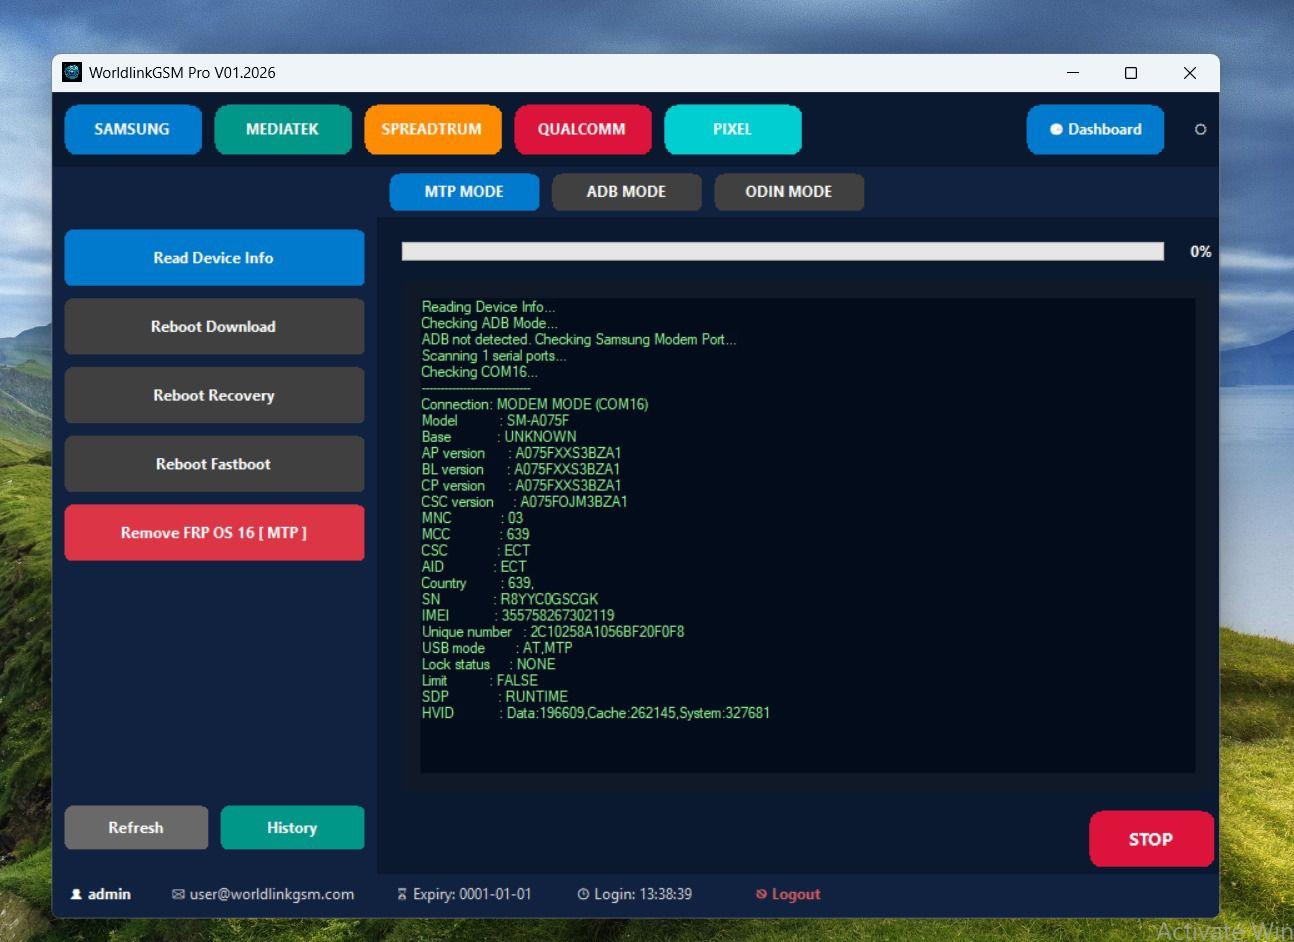The width and height of the screenshot is (1294, 942).
Task: Open the QUALCOMM section
Action: pos(581,129)
